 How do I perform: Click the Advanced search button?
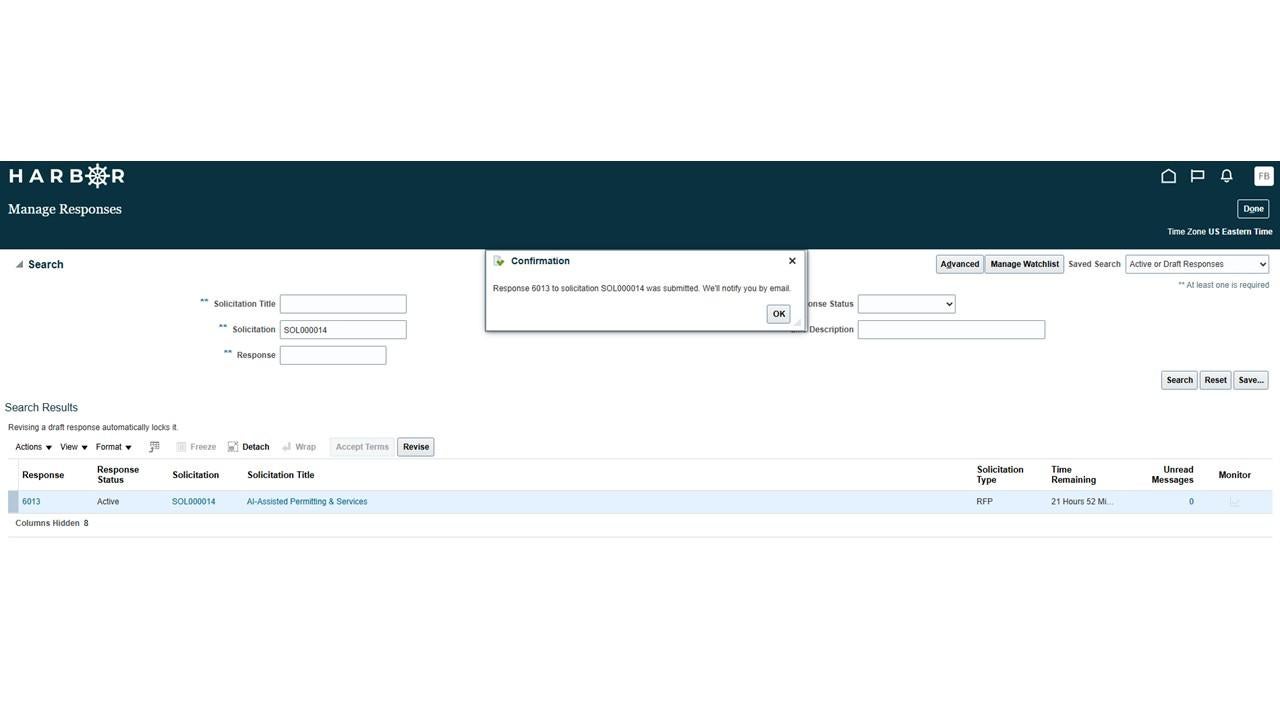click(x=959, y=264)
